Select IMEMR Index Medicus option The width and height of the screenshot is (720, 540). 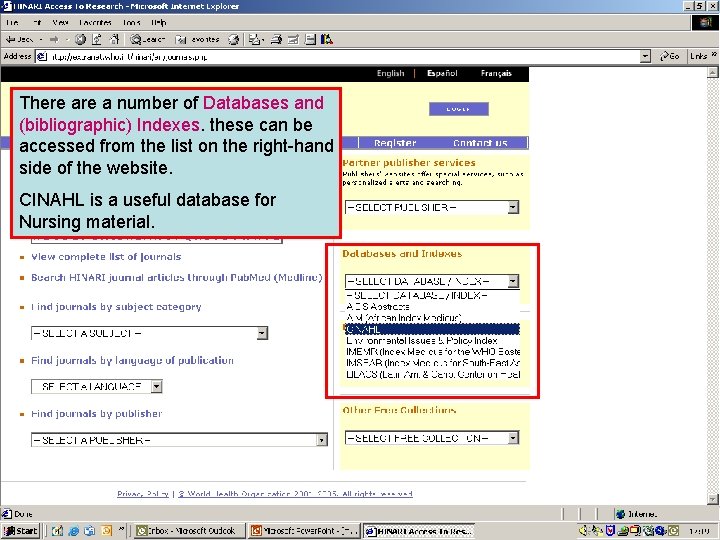tap(432, 352)
